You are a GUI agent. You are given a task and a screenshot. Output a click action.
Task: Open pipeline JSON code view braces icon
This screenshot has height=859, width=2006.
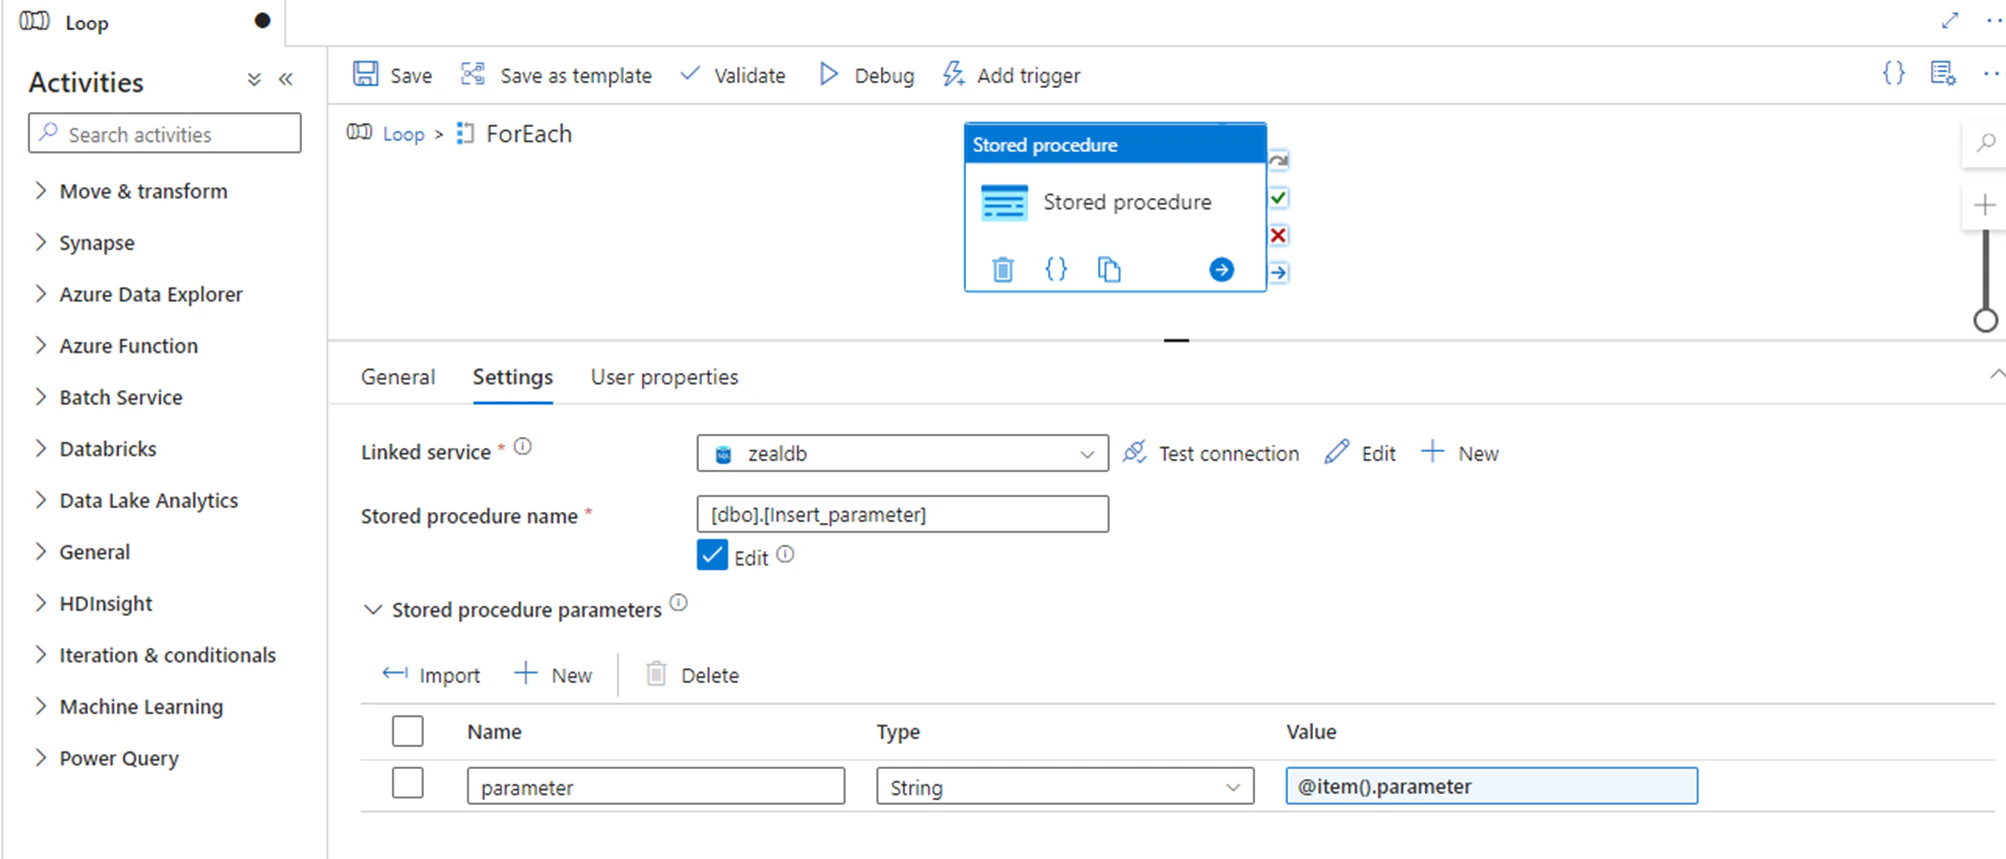(x=1893, y=73)
